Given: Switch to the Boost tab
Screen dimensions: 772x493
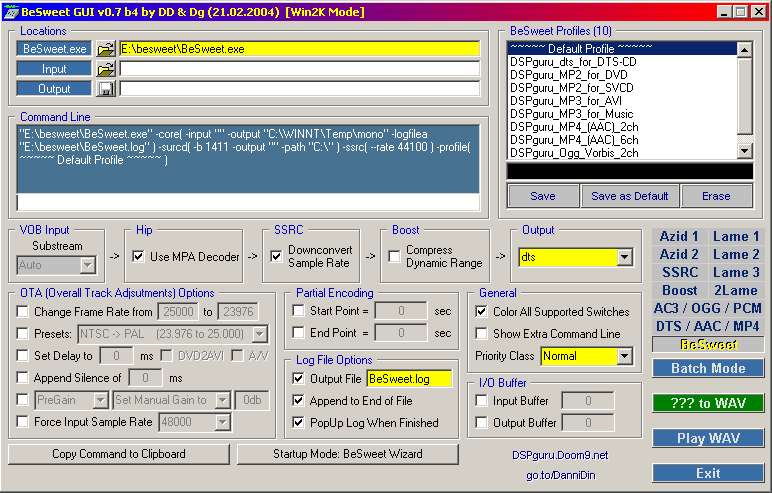Looking at the screenshot, I should tap(679, 290).
